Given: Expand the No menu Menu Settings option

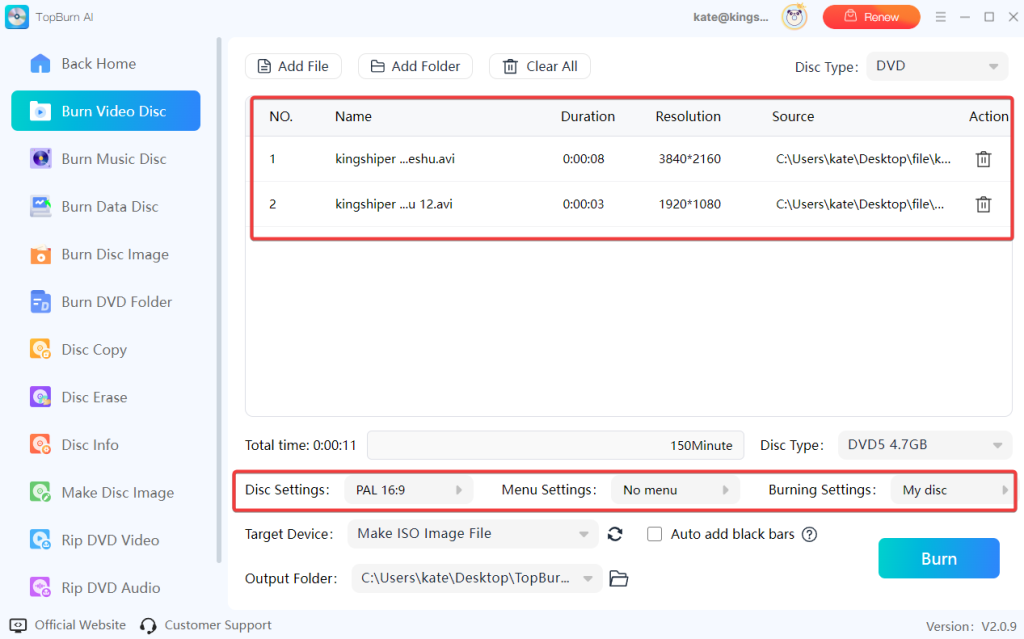Looking at the screenshot, I should [675, 490].
